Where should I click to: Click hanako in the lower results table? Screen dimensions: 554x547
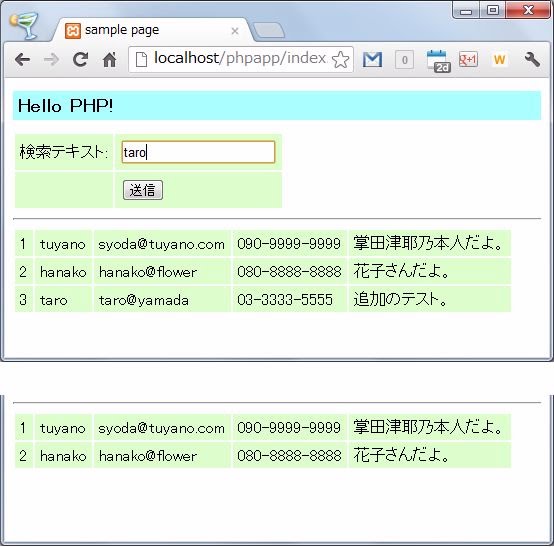(63, 456)
